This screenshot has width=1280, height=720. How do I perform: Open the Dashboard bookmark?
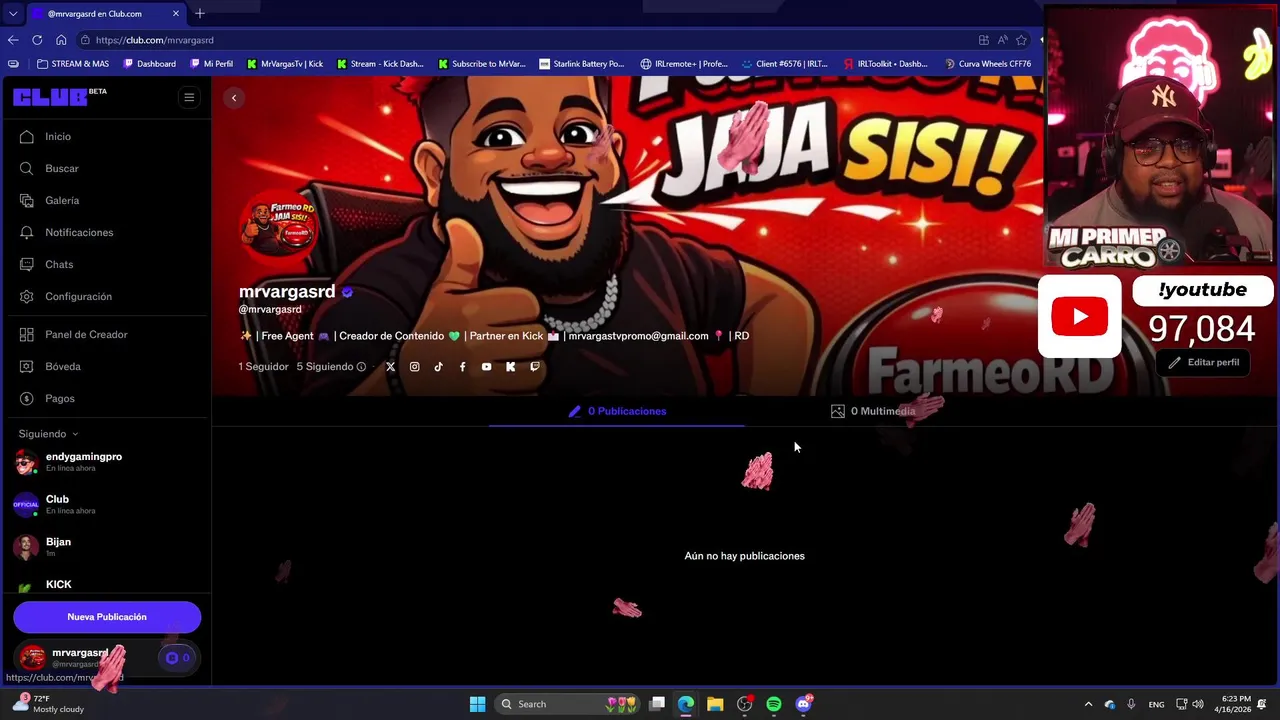pyautogui.click(x=149, y=64)
